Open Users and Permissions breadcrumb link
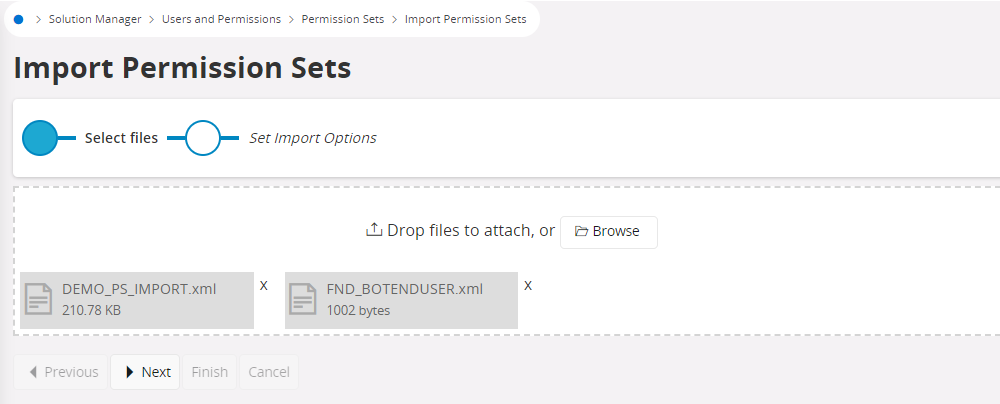This screenshot has height=404, width=1000. pyautogui.click(x=222, y=19)
